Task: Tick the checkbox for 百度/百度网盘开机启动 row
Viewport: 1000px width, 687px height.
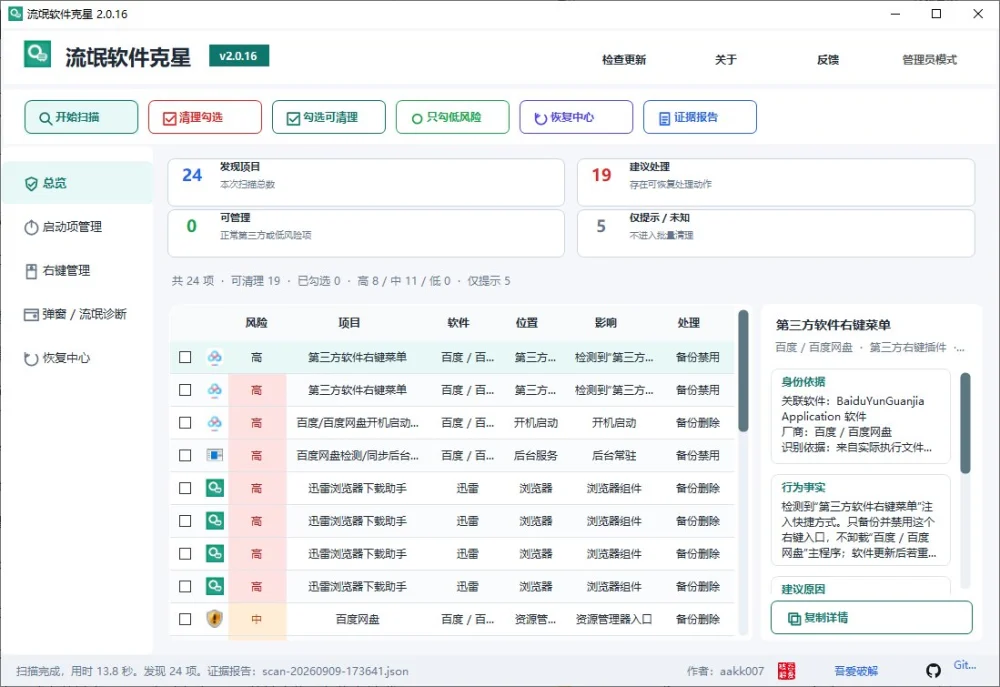Action: [185, 422]
